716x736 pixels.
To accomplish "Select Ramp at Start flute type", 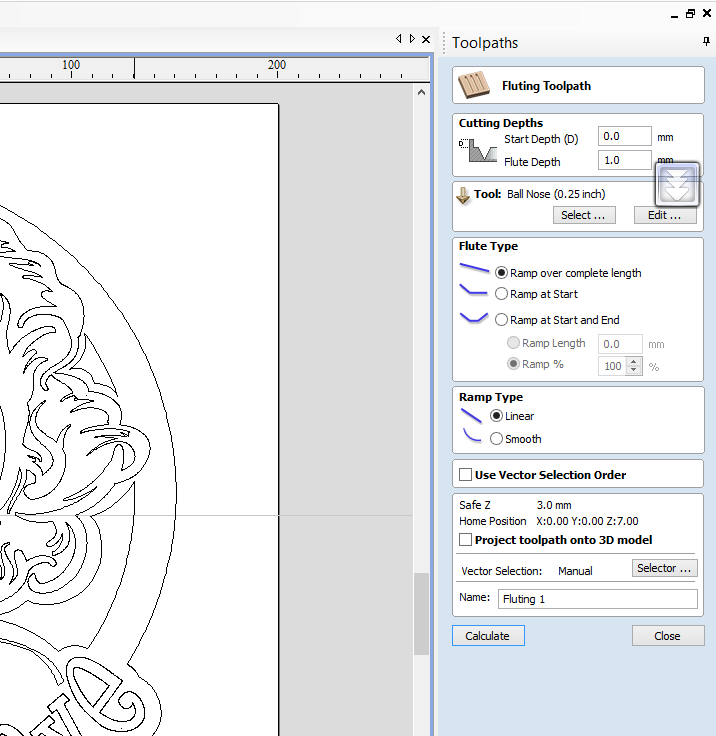I will point(501,294).
